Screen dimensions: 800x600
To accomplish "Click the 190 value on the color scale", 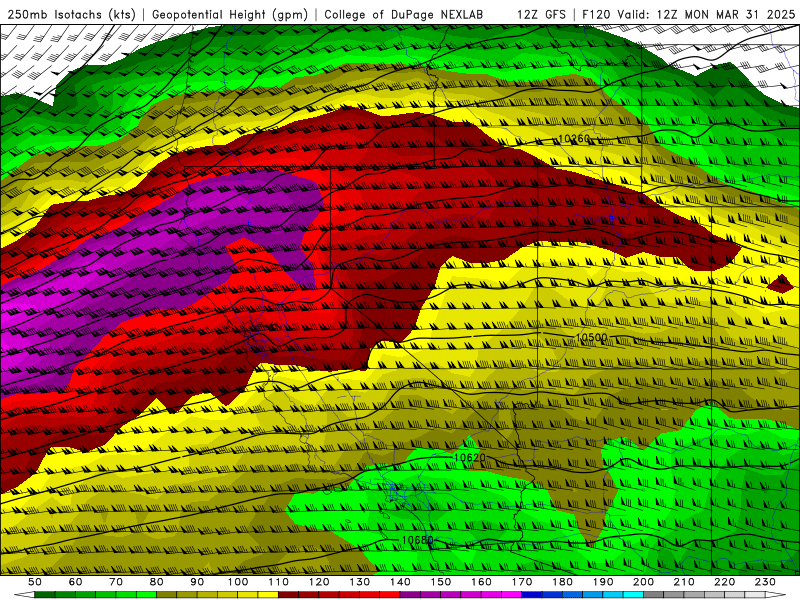I will [603, 582].
